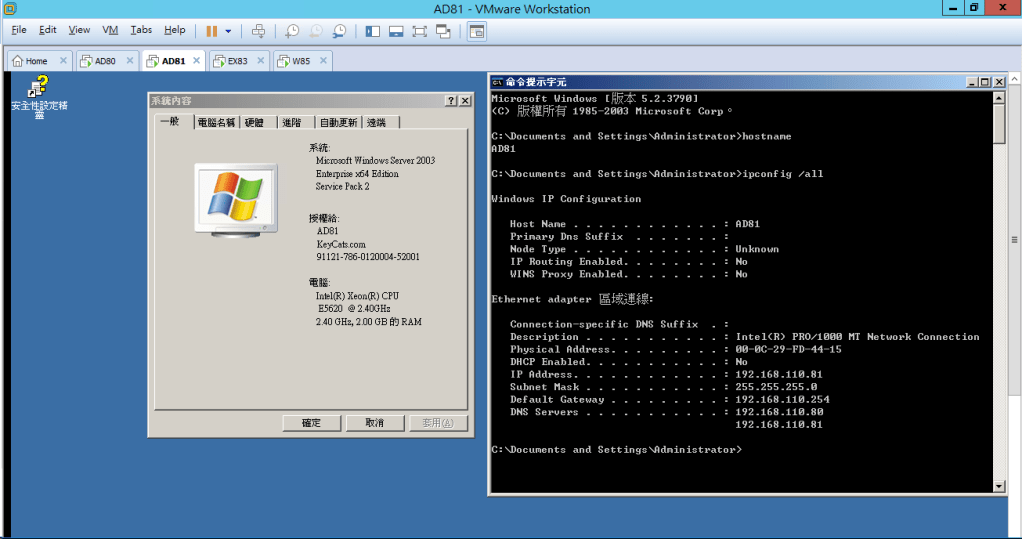Screen dimensions: 1022x539
Task: Open the VM menu
Action: click(x=110, y=30)
